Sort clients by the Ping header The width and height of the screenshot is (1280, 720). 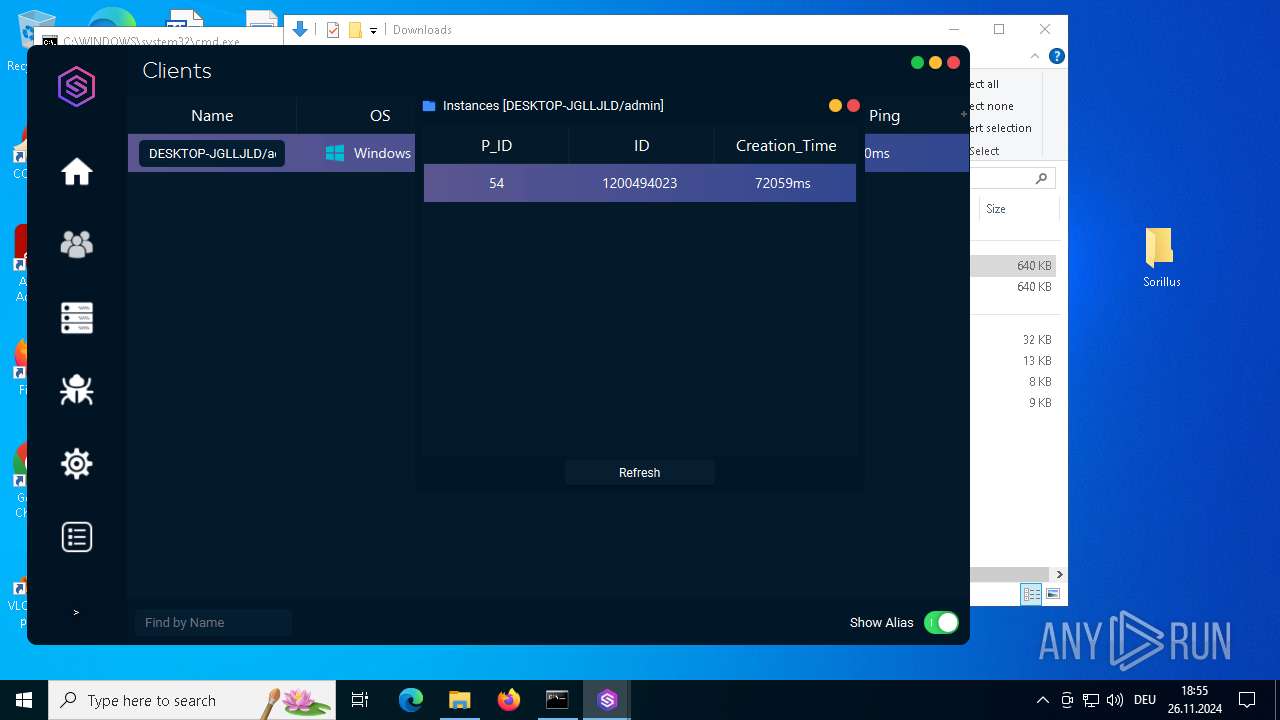coord(884,116)
